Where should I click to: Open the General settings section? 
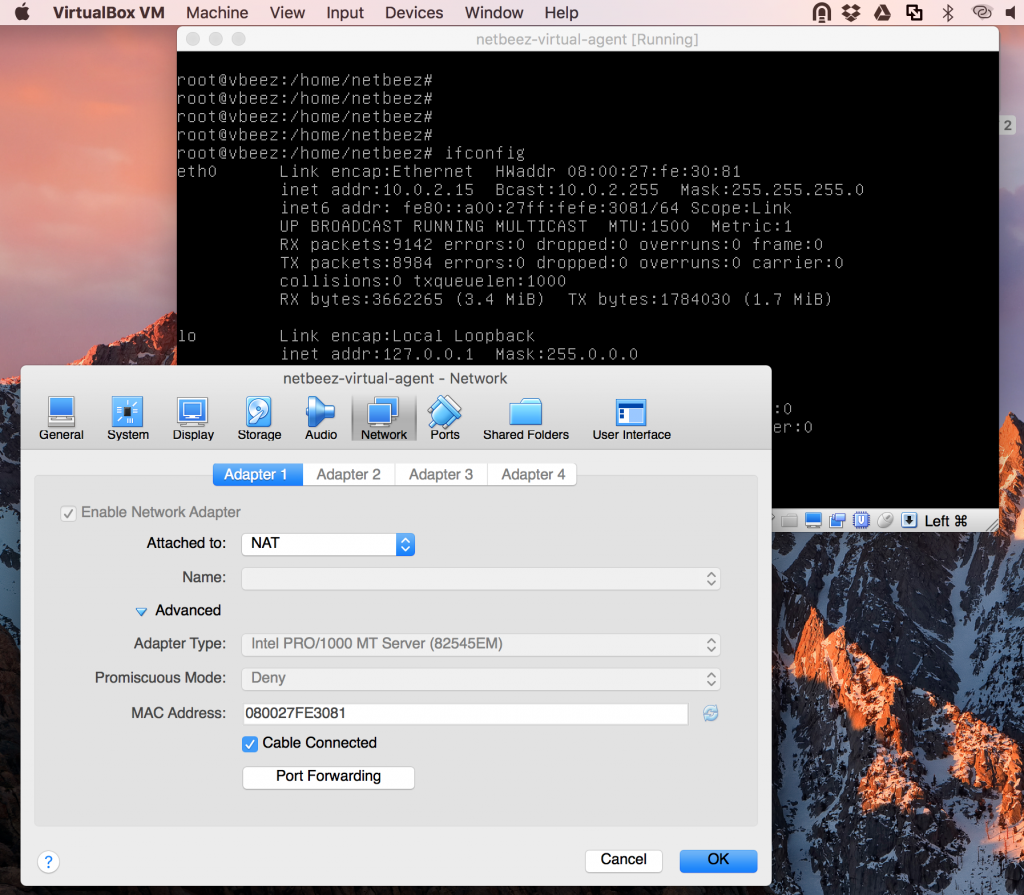[x=61, y=418]
